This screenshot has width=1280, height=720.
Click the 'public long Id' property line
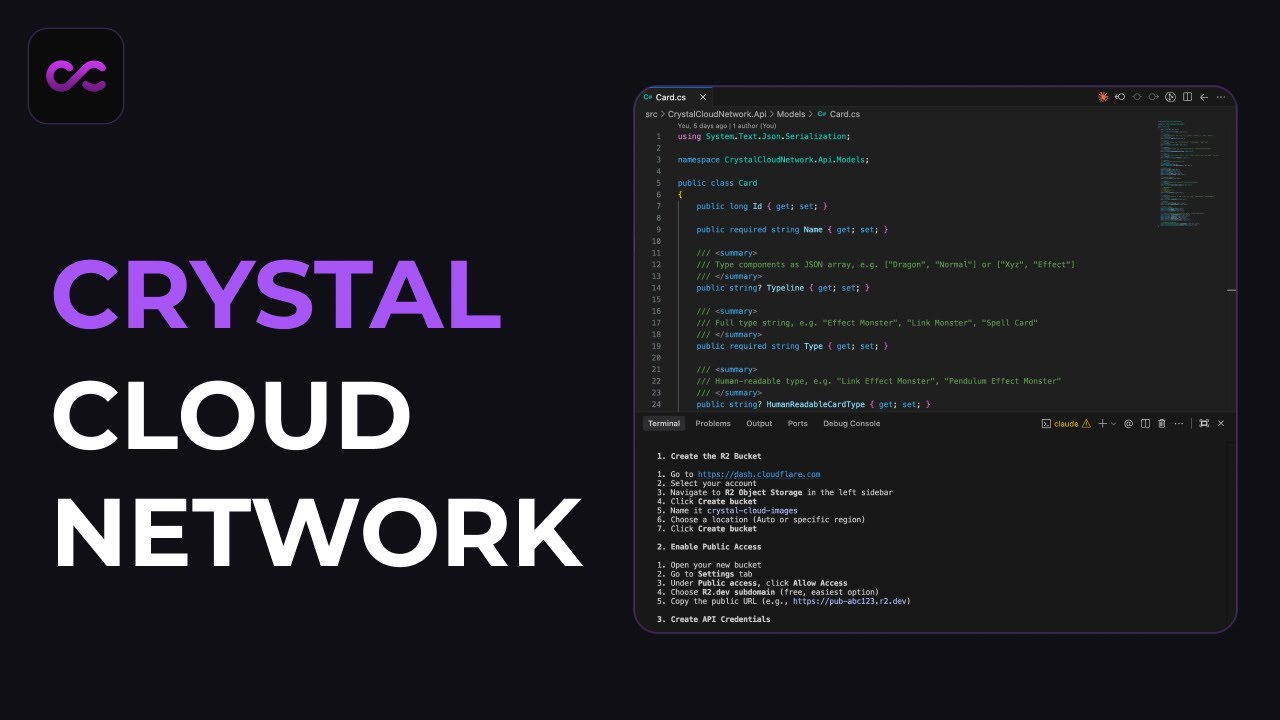pyautogui.click(x=762, y=206)
